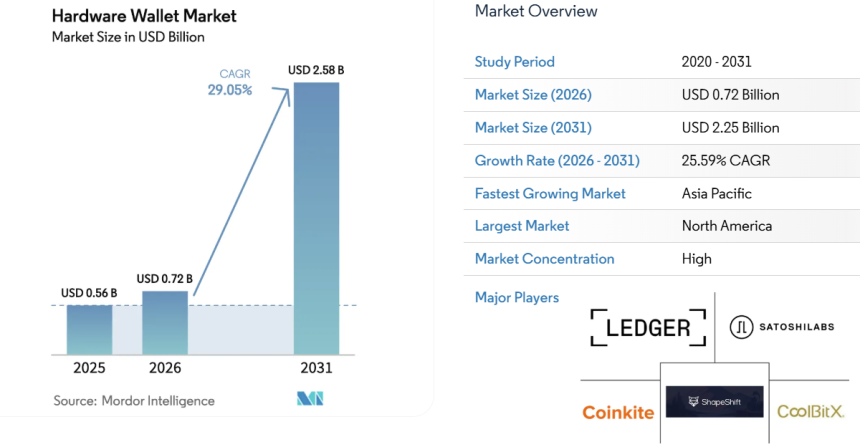
Task: Click the SatoshiLabs logo
Action: click(x=782, y=326)
